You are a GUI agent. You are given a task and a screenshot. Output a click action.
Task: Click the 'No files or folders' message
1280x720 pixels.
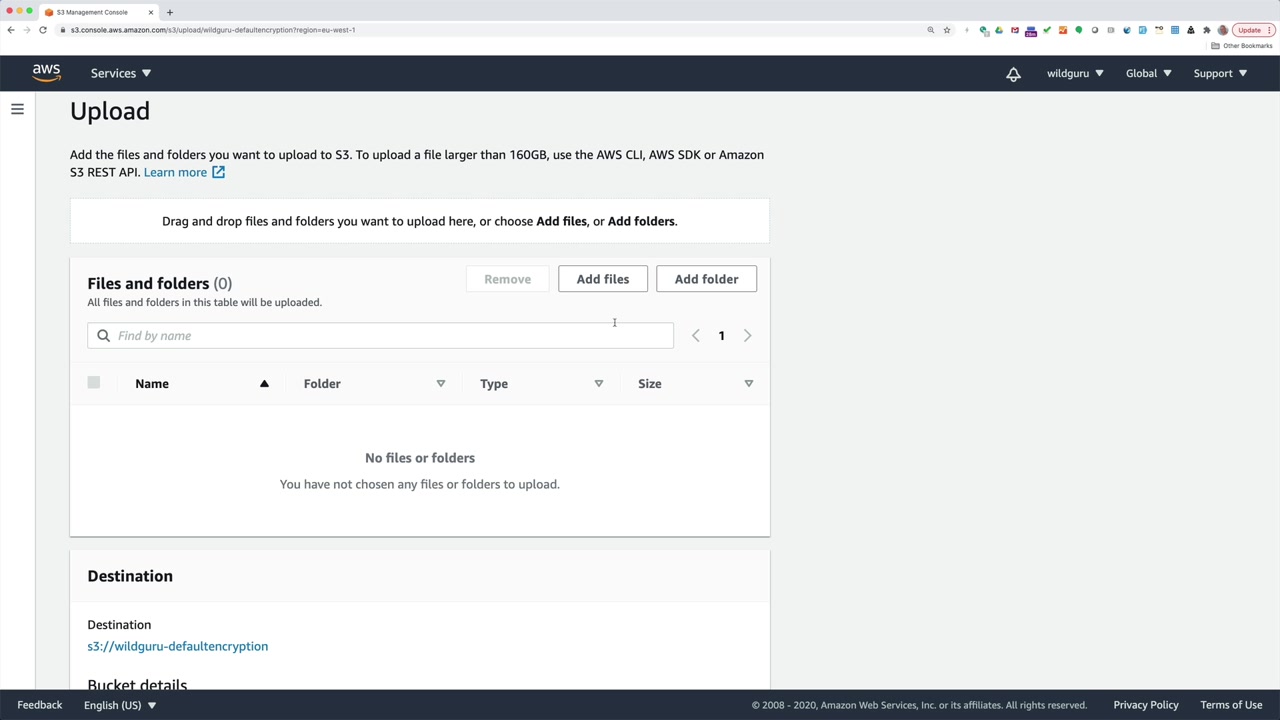point(420,458)
